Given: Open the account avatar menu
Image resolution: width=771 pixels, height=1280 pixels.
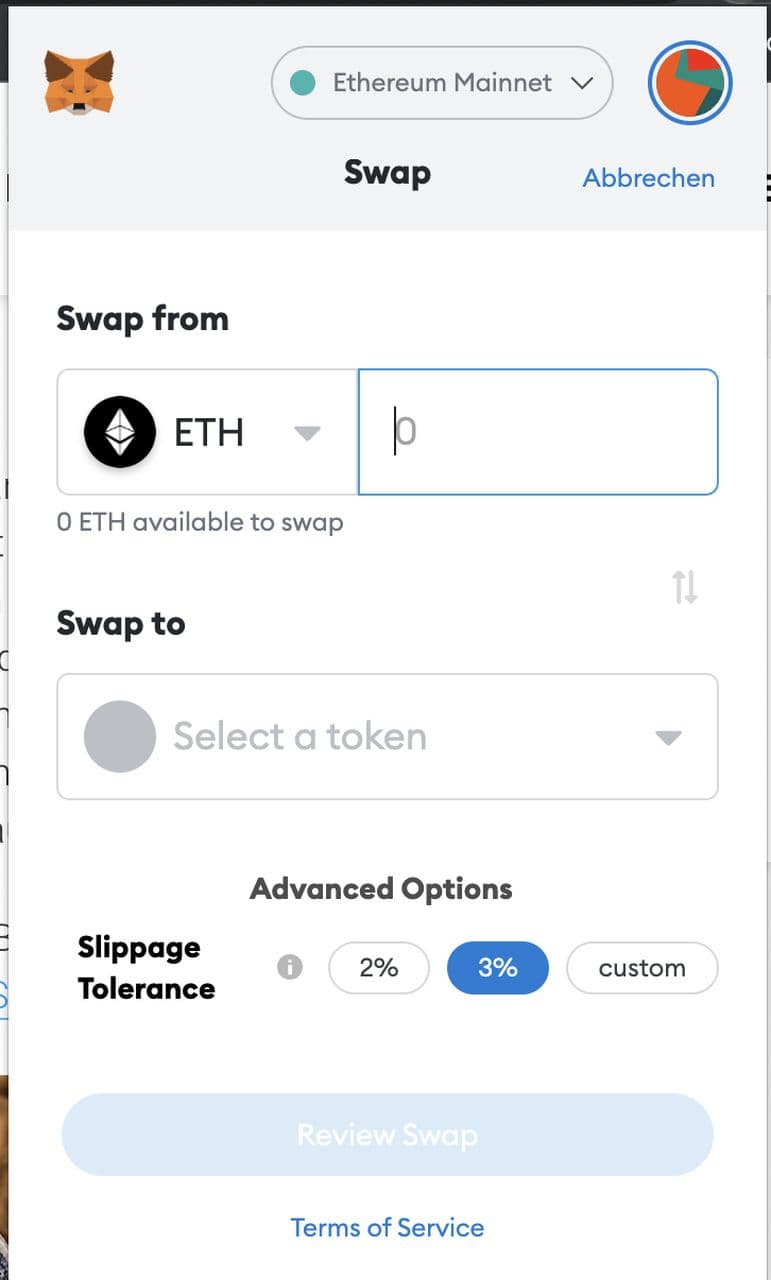Looking at the screenshot, I should 690,83.
